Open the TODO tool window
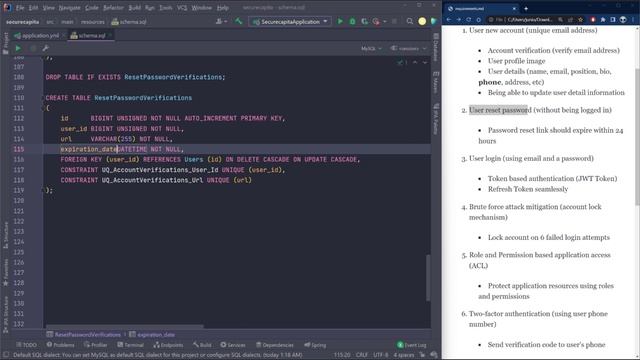This screenshot has width=640, height=360. pyautogui.click(x=27, y=345)
